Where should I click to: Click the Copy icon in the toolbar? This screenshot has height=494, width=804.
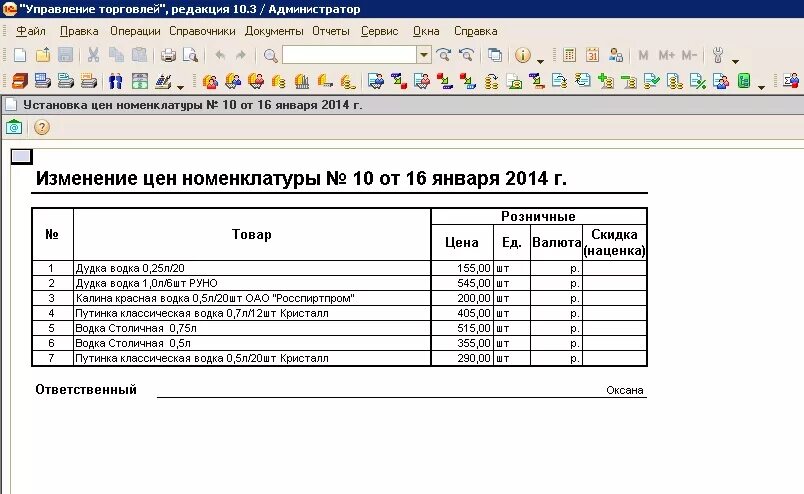click(116, 55)
